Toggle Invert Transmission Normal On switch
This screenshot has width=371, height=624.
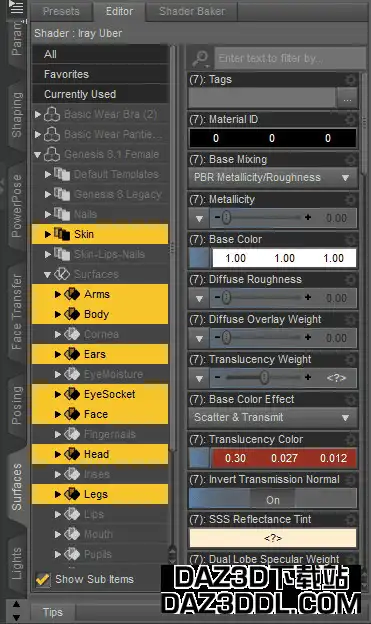pyautogui.click(x=273, y=499)
